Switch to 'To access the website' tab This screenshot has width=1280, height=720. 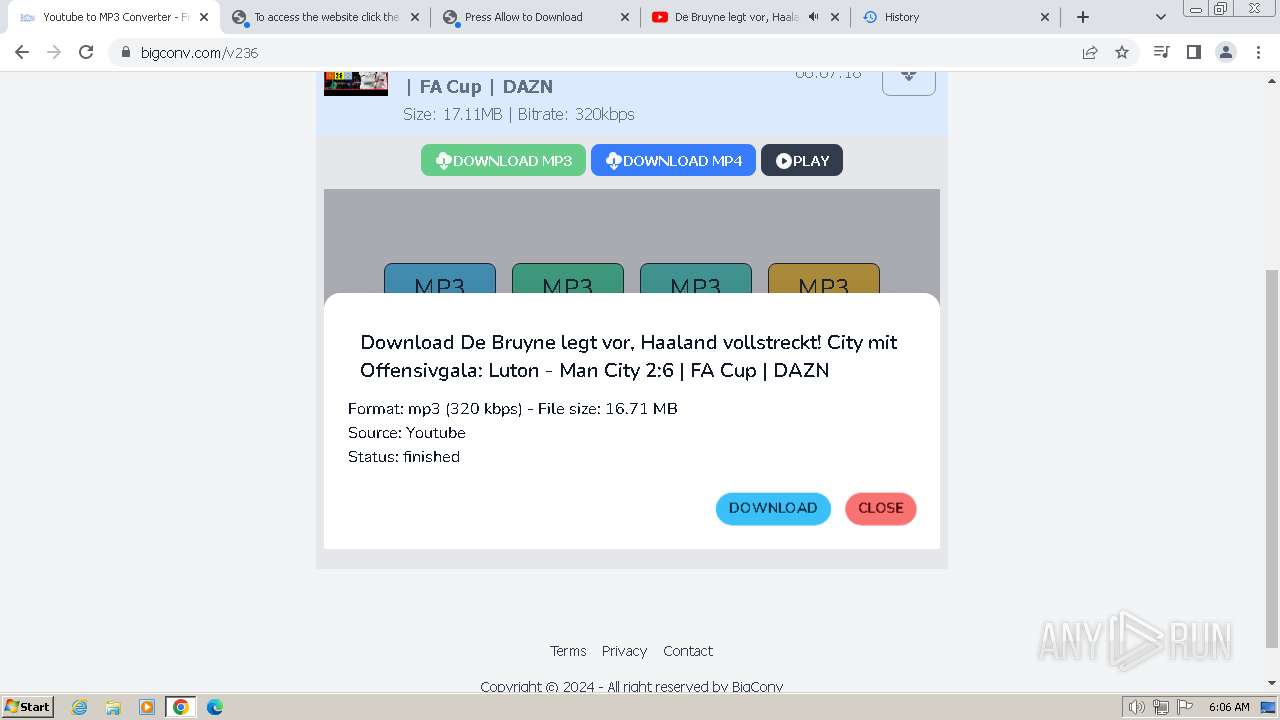pyautogui.click(x=326, y=17)
